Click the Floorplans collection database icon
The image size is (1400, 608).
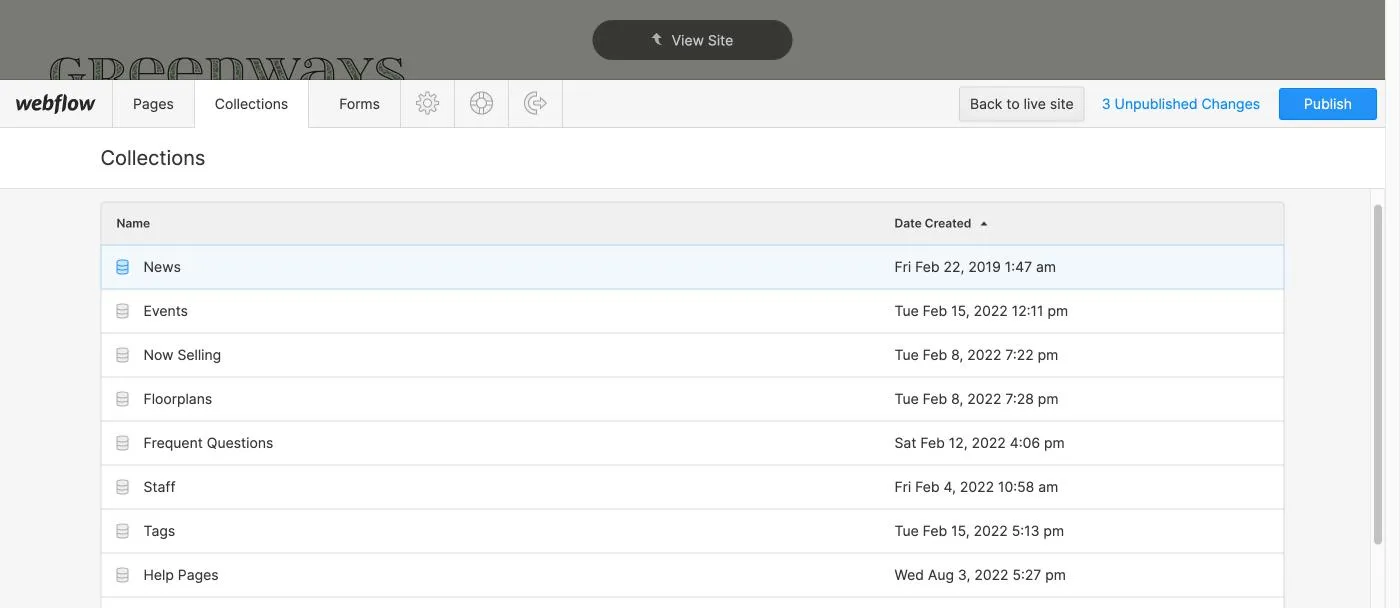click(x=123, y=399)
